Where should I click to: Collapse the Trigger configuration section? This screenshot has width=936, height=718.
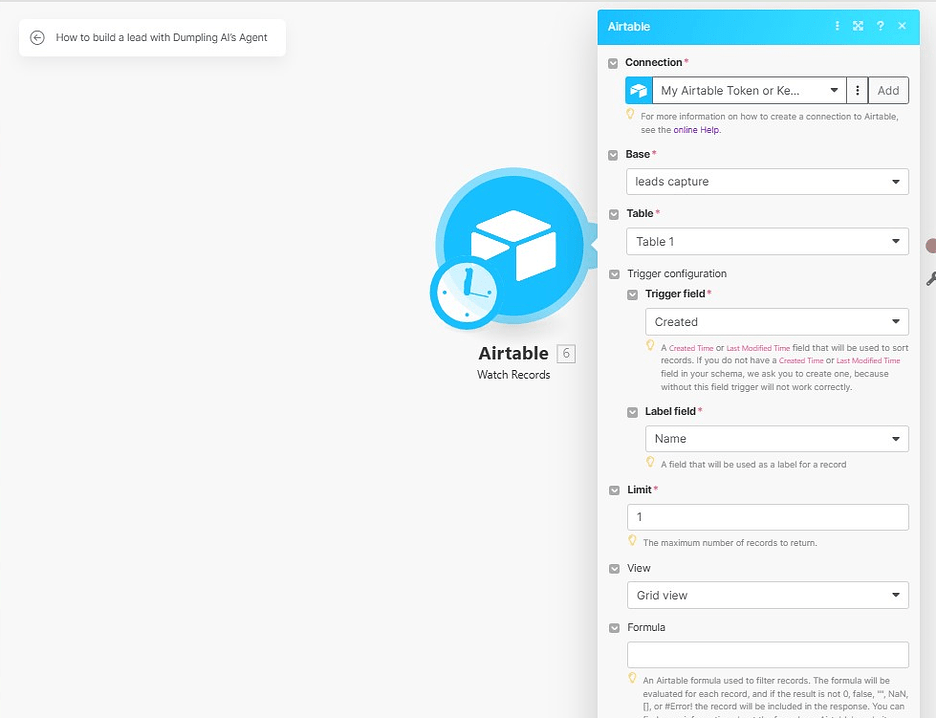tap(612, 273)
